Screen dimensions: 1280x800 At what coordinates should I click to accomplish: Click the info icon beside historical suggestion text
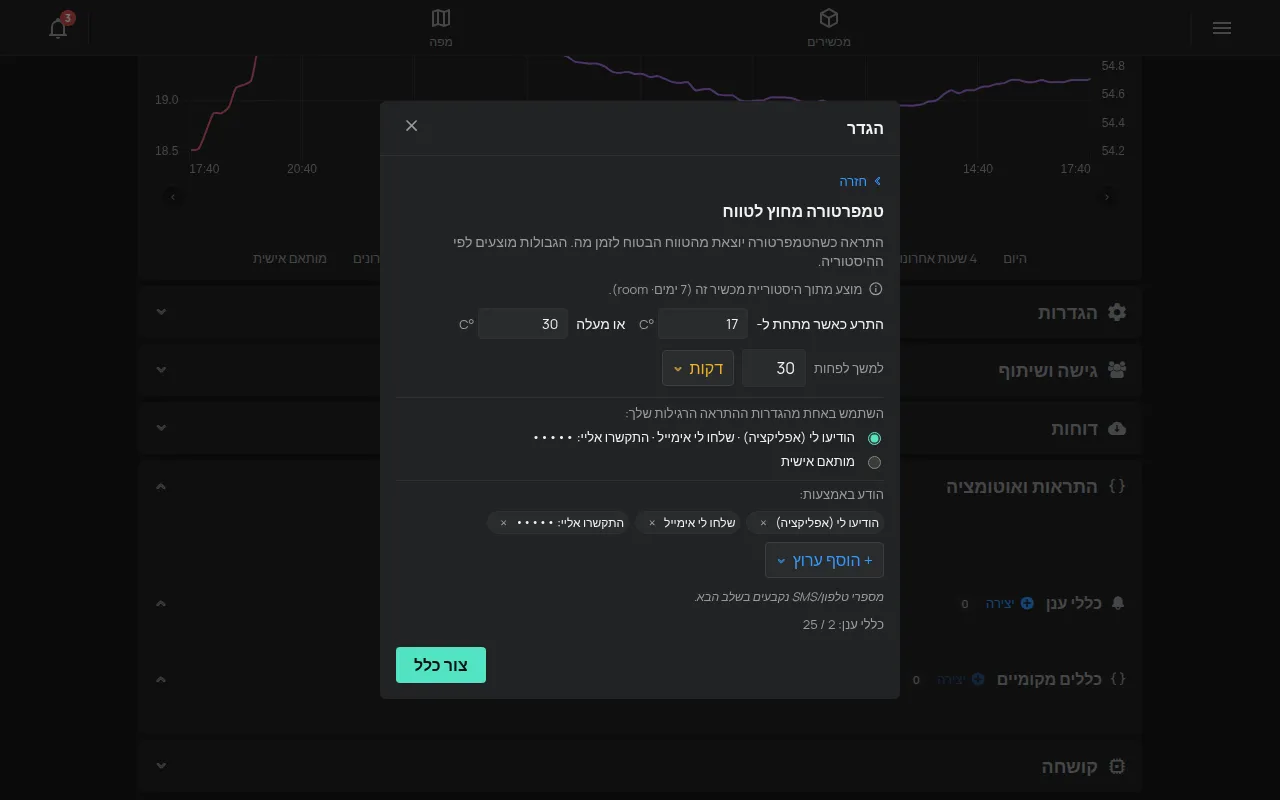(876, 289)
